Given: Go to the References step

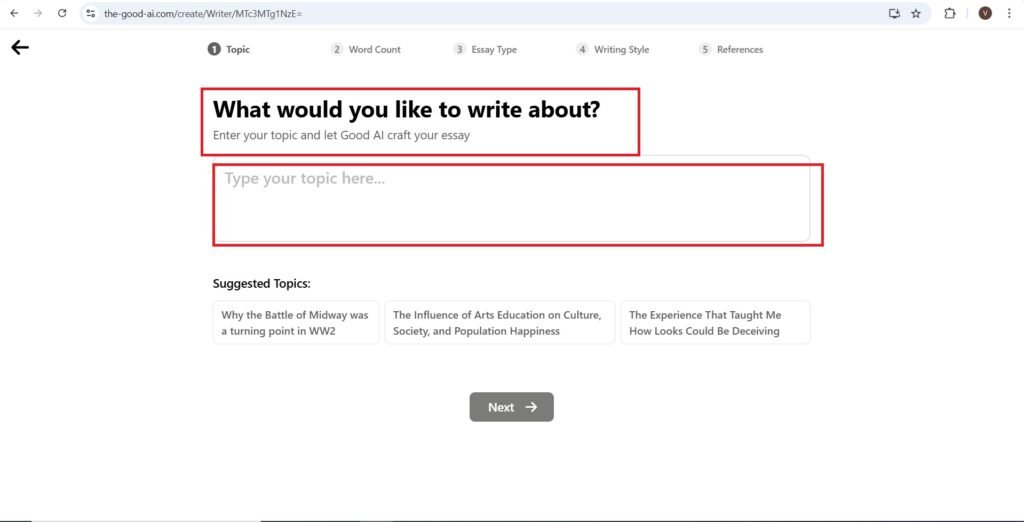Looking at the screenshot, I should [x=731, y=49].
